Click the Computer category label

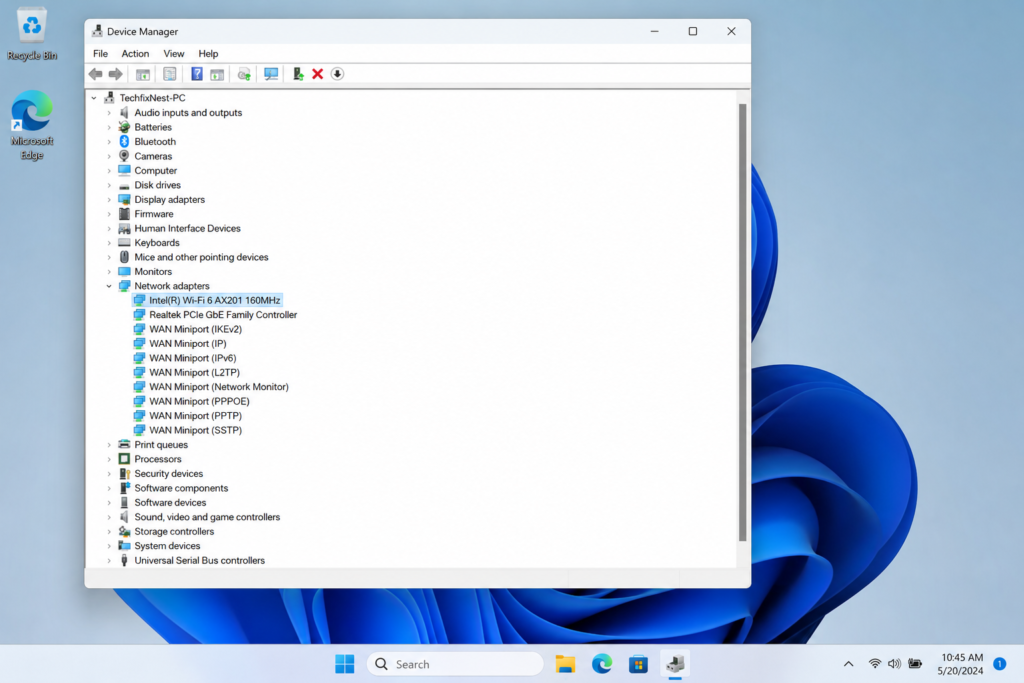pyautogui.click(x=155, y=170)
